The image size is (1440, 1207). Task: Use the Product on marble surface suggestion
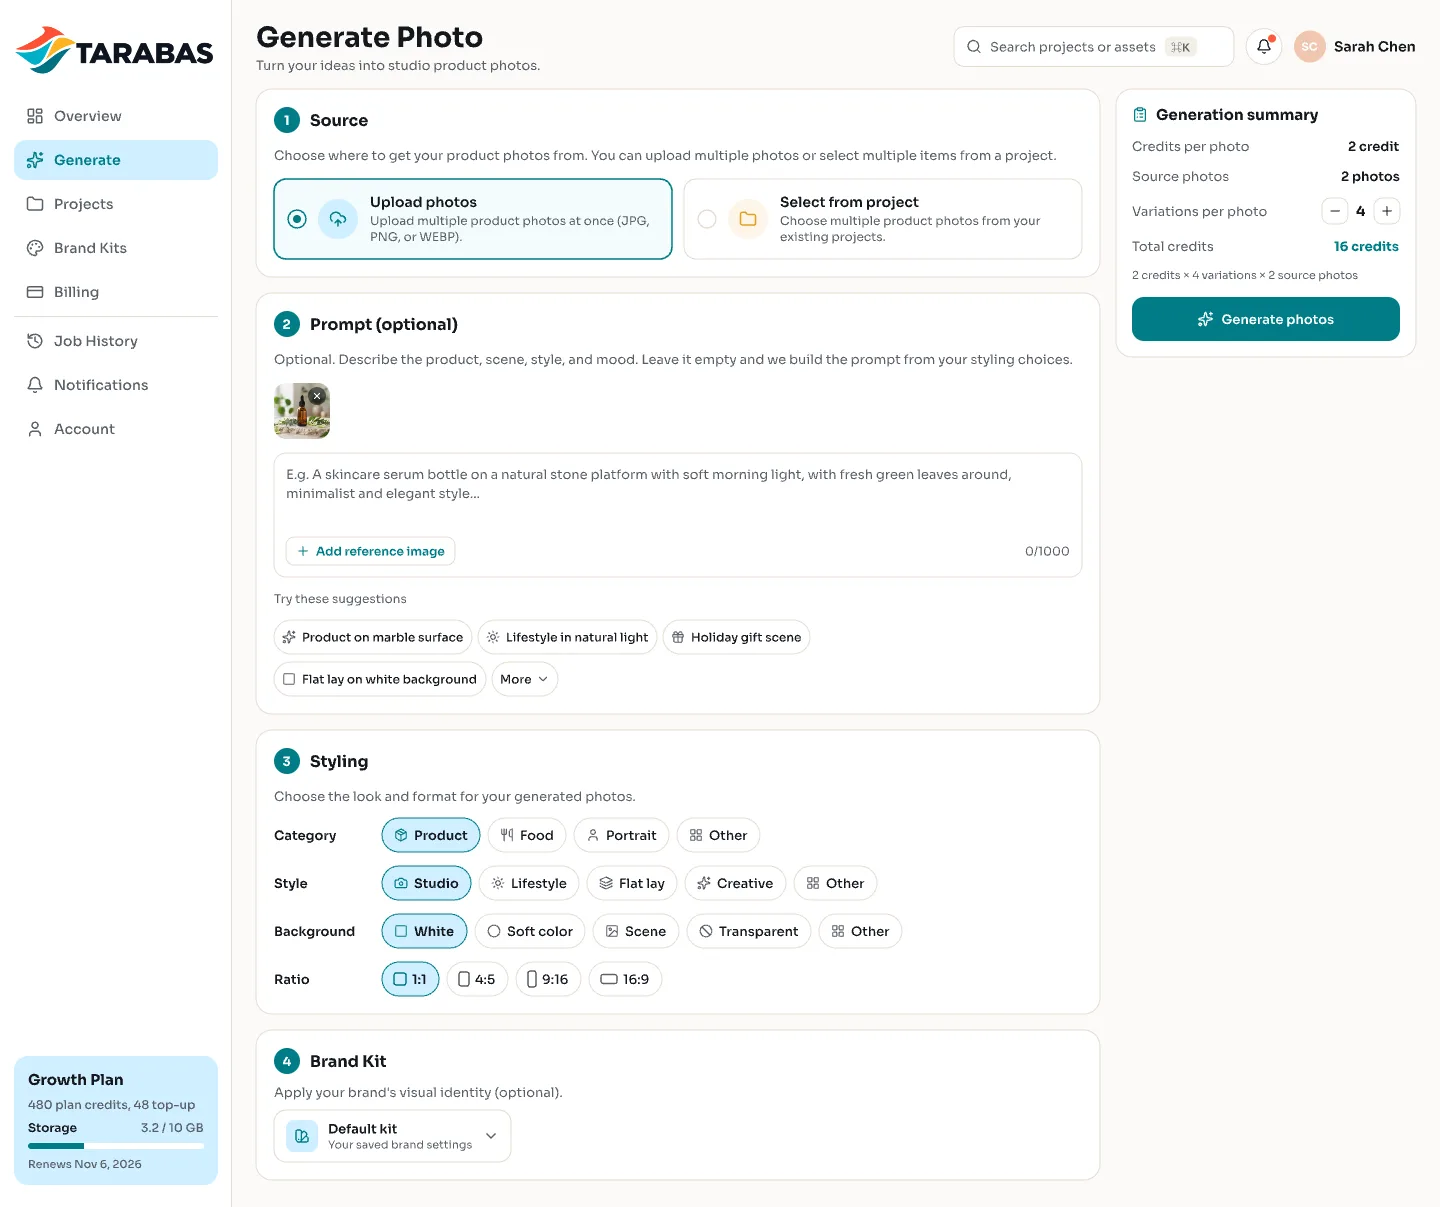pos(373,637)
